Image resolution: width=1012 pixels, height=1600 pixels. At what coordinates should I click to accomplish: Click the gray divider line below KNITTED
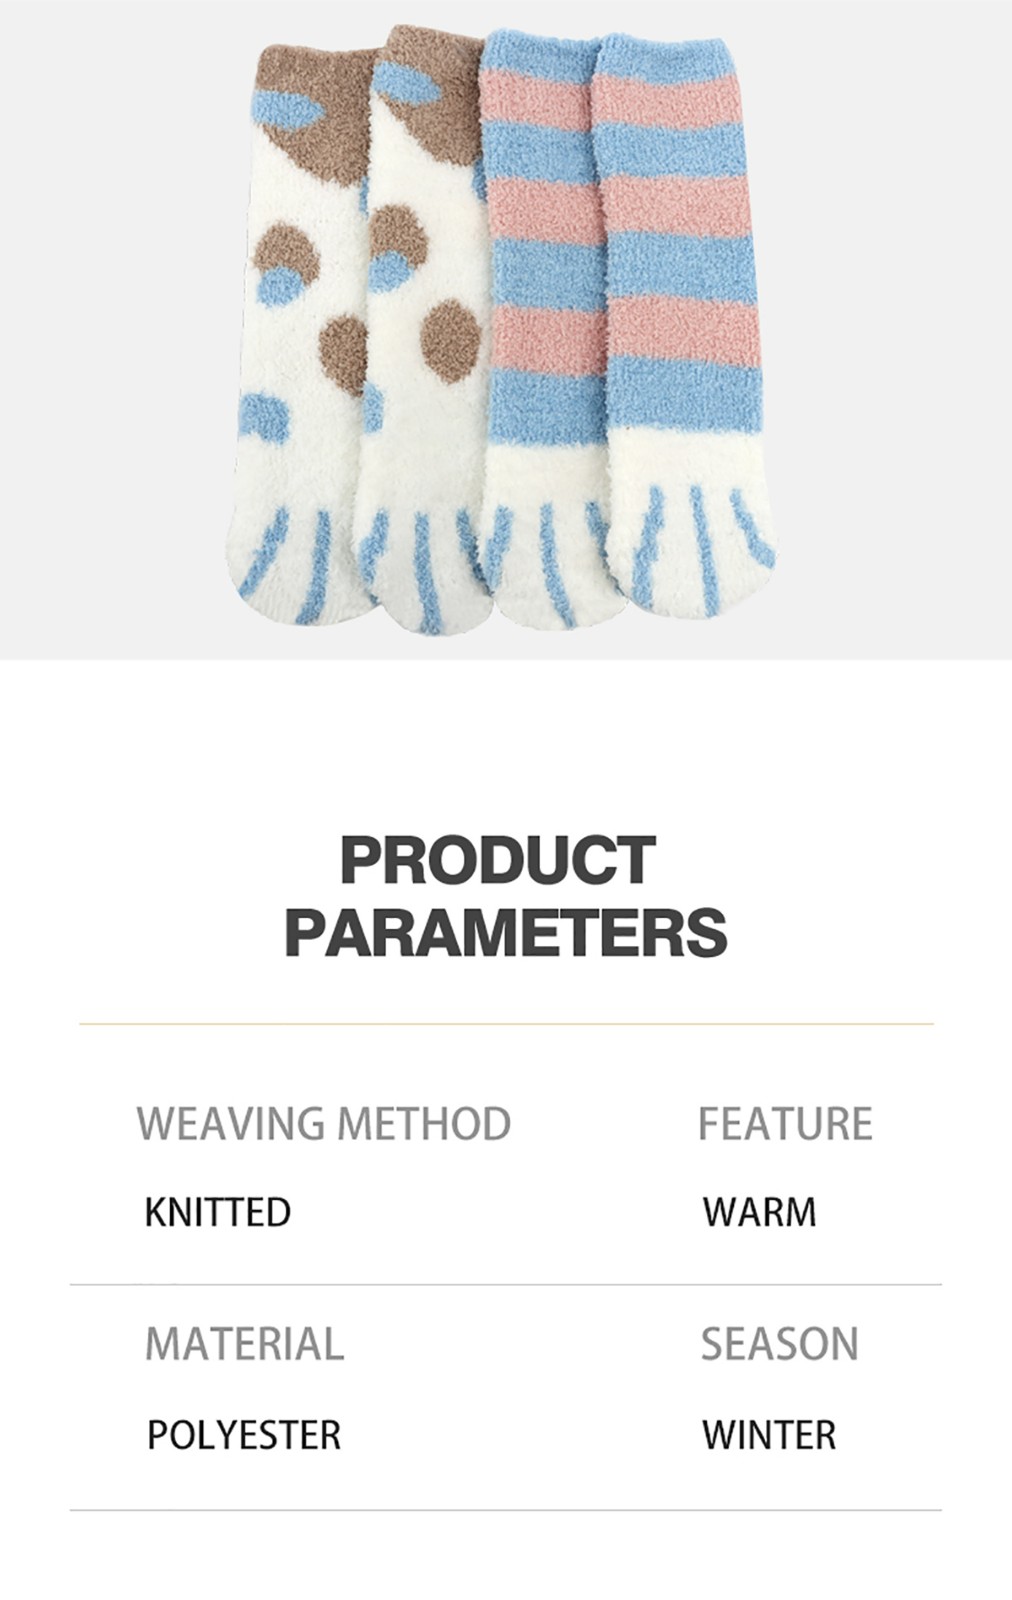[506, 1285]
